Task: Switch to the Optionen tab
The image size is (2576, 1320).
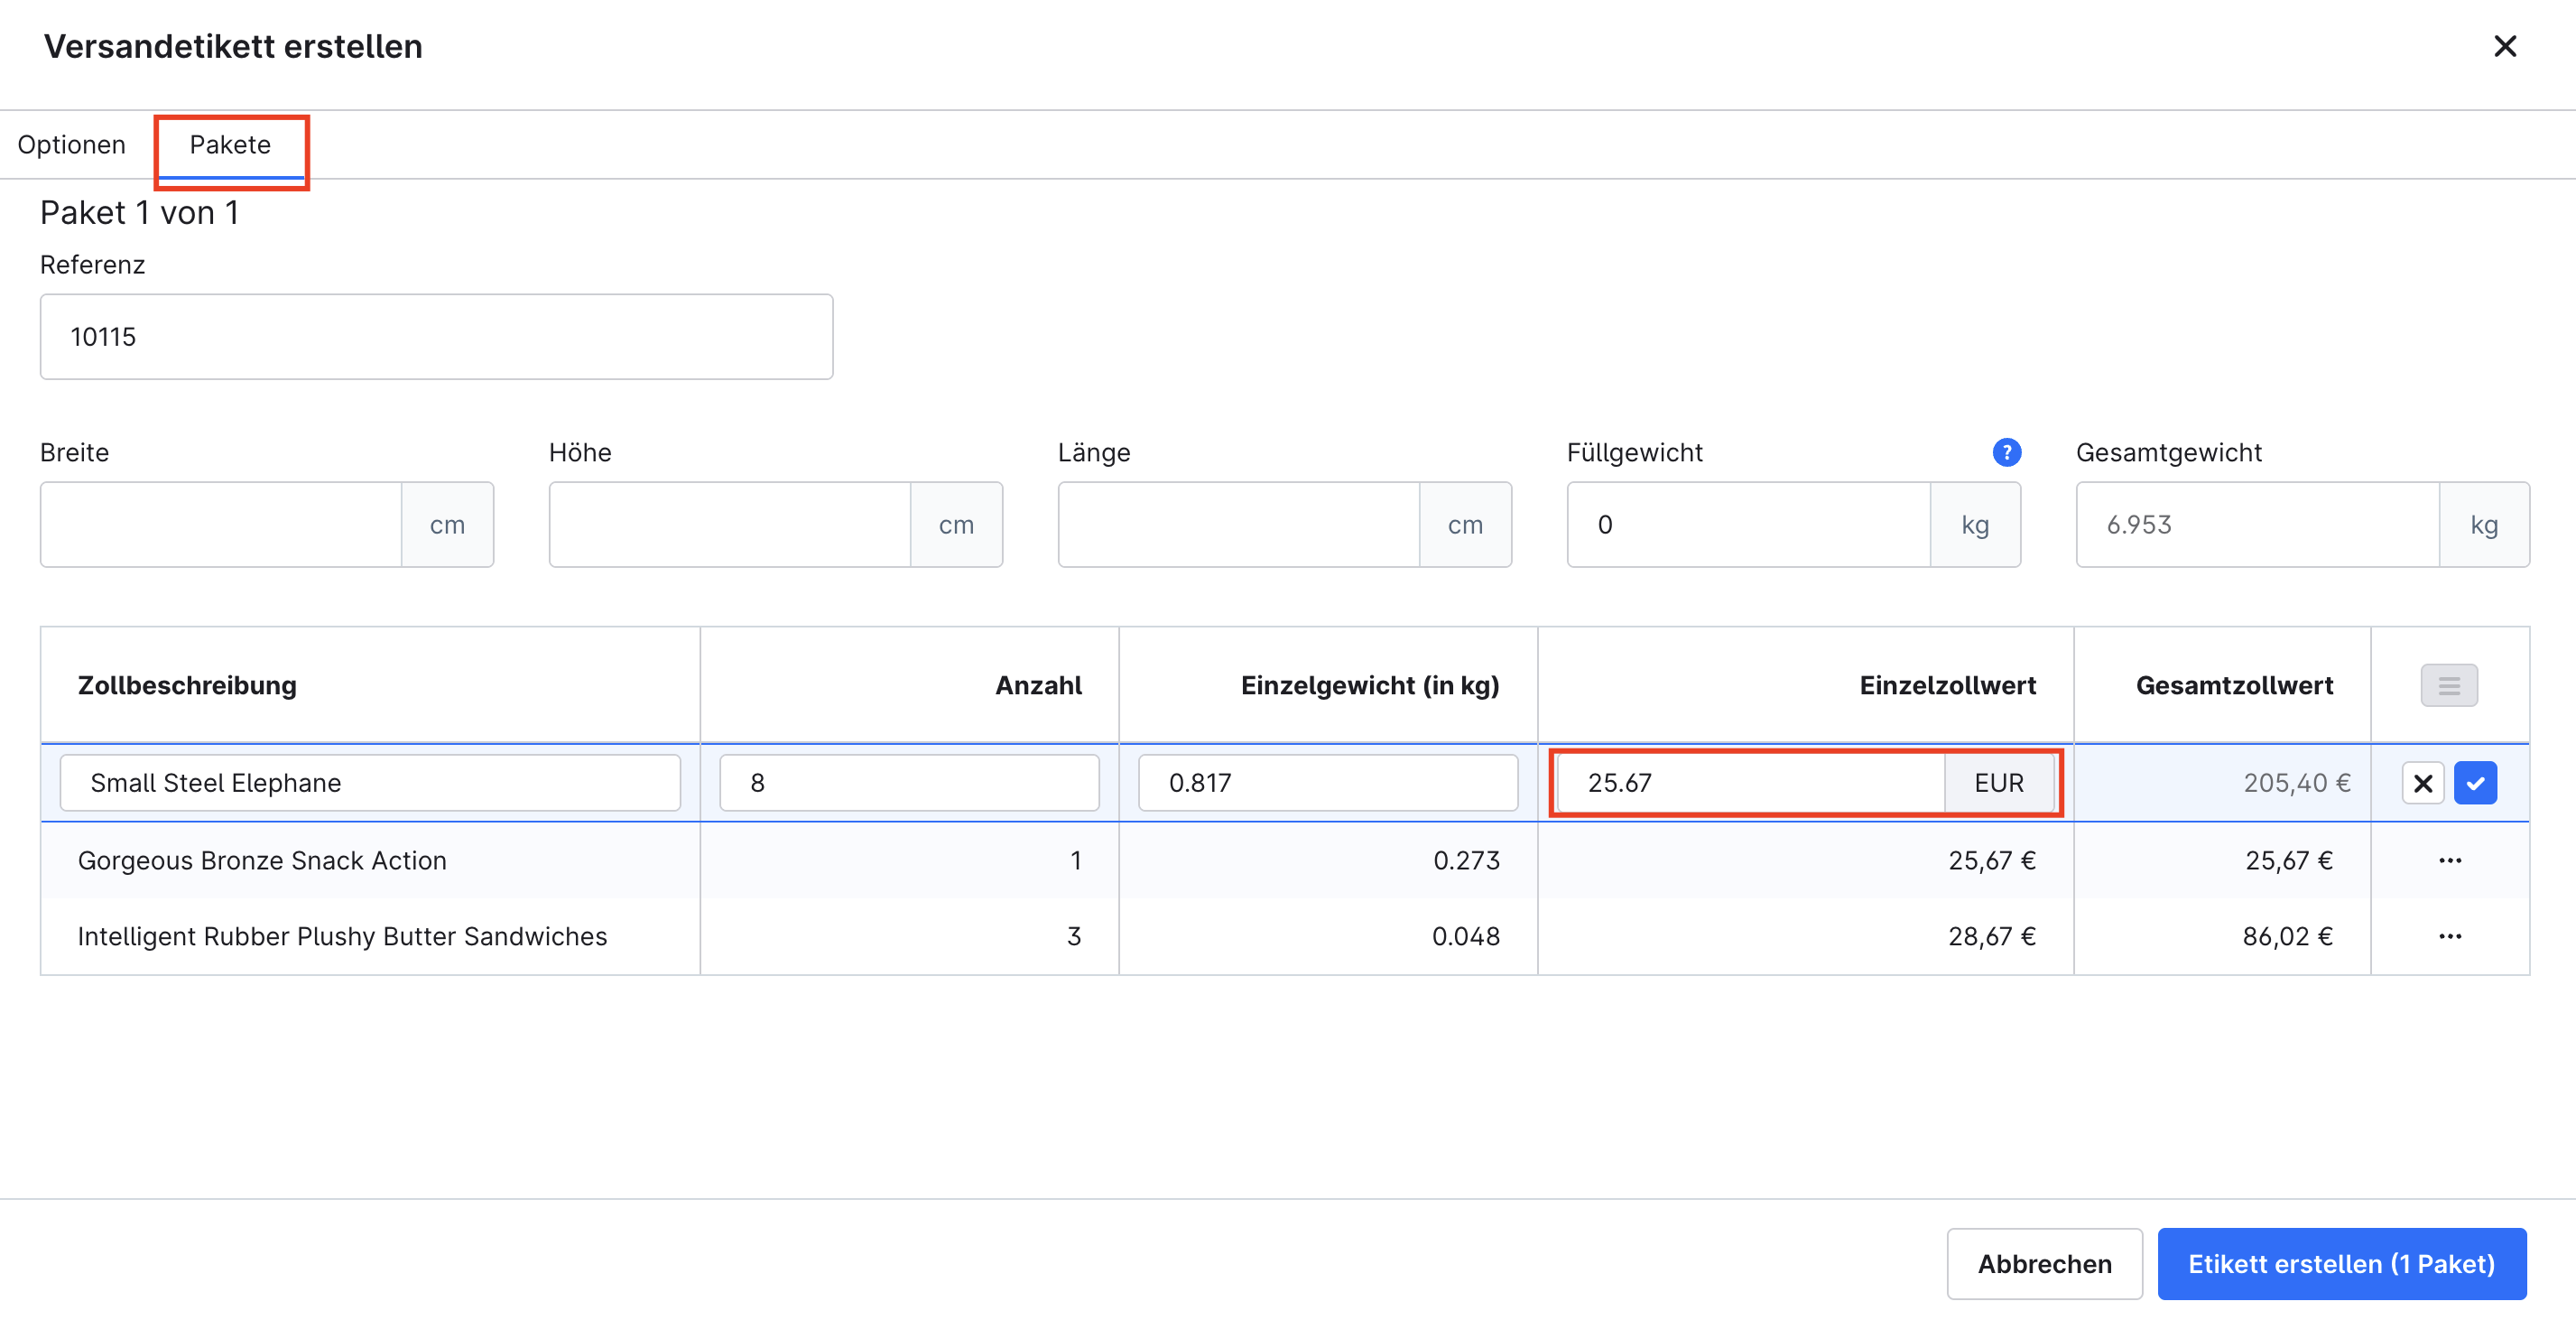Action: click(72, 145)
